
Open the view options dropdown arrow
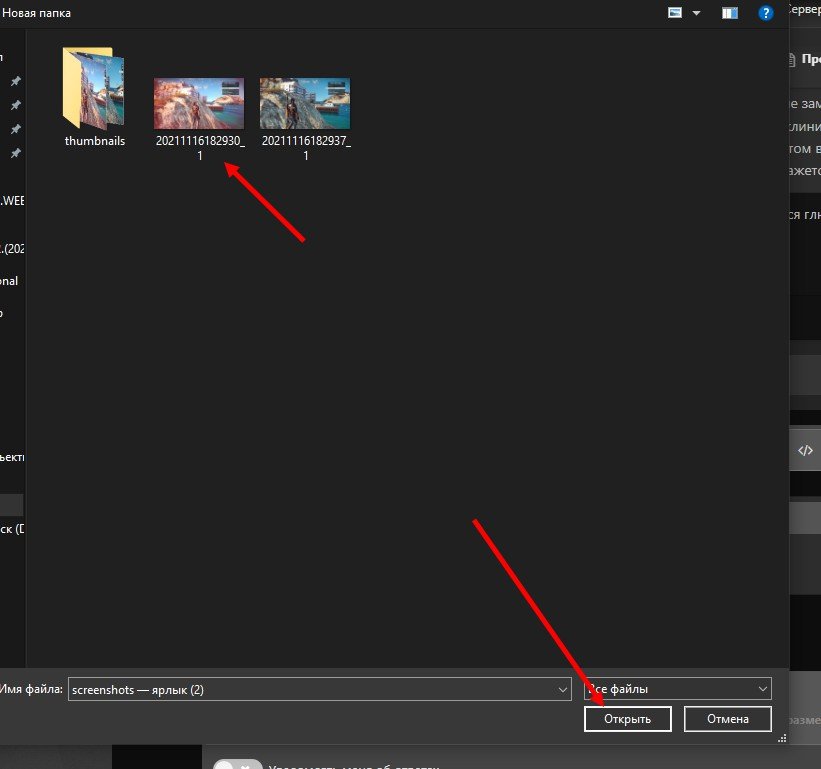[697, 14]
